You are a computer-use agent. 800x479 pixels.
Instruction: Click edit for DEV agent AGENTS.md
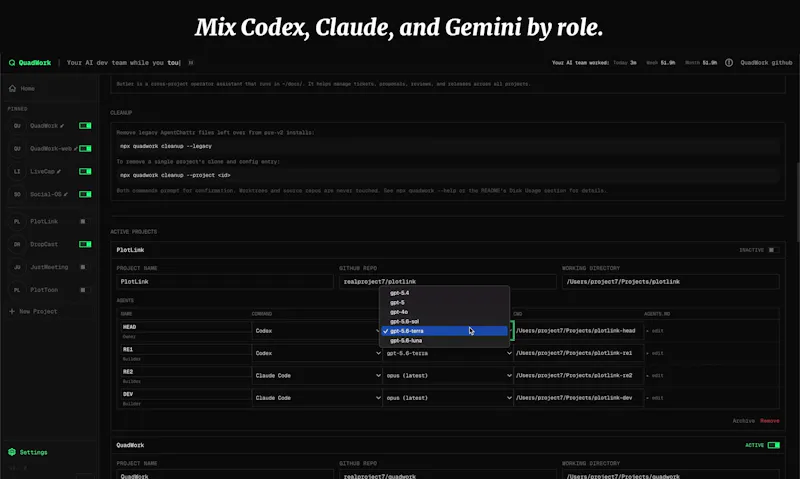click(x=658, y=398)
